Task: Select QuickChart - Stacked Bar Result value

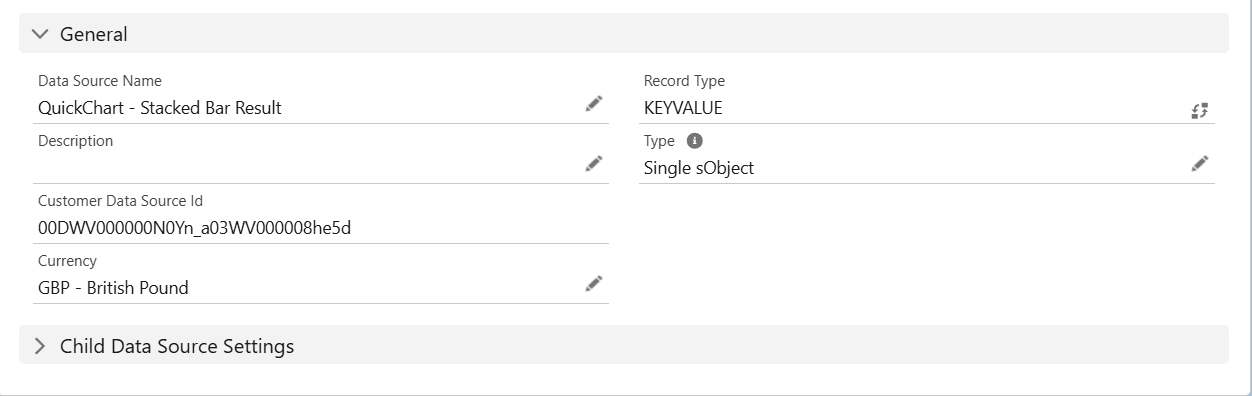Action: point(160,108)
